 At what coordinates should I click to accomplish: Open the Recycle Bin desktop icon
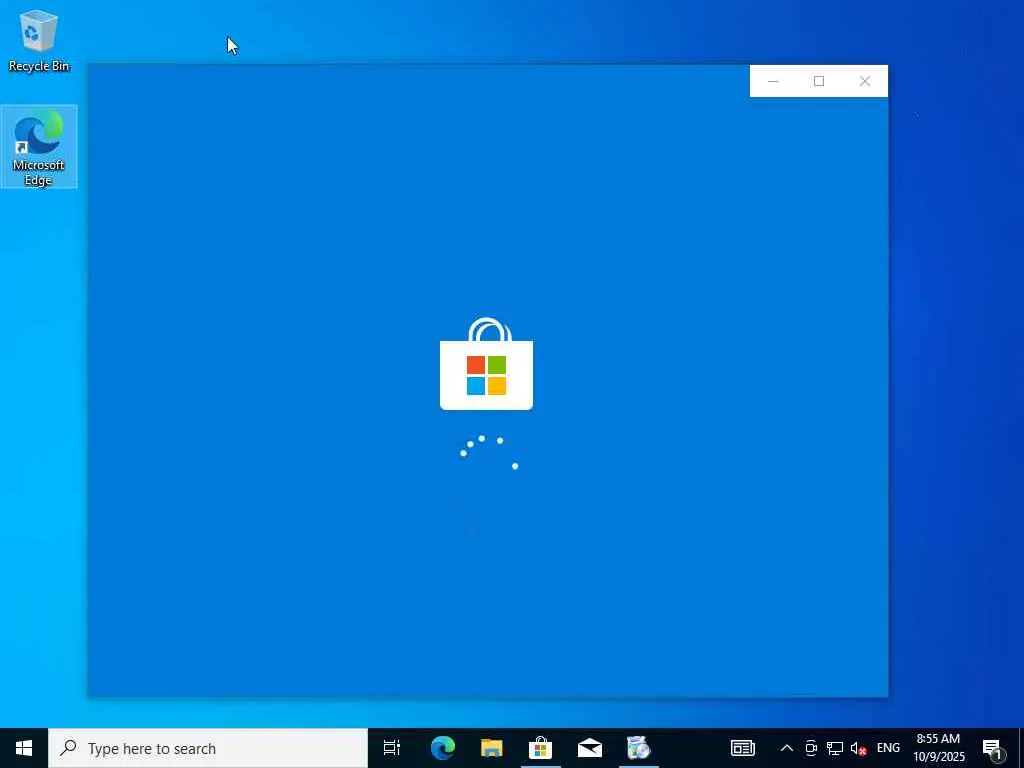pos(39,40)
